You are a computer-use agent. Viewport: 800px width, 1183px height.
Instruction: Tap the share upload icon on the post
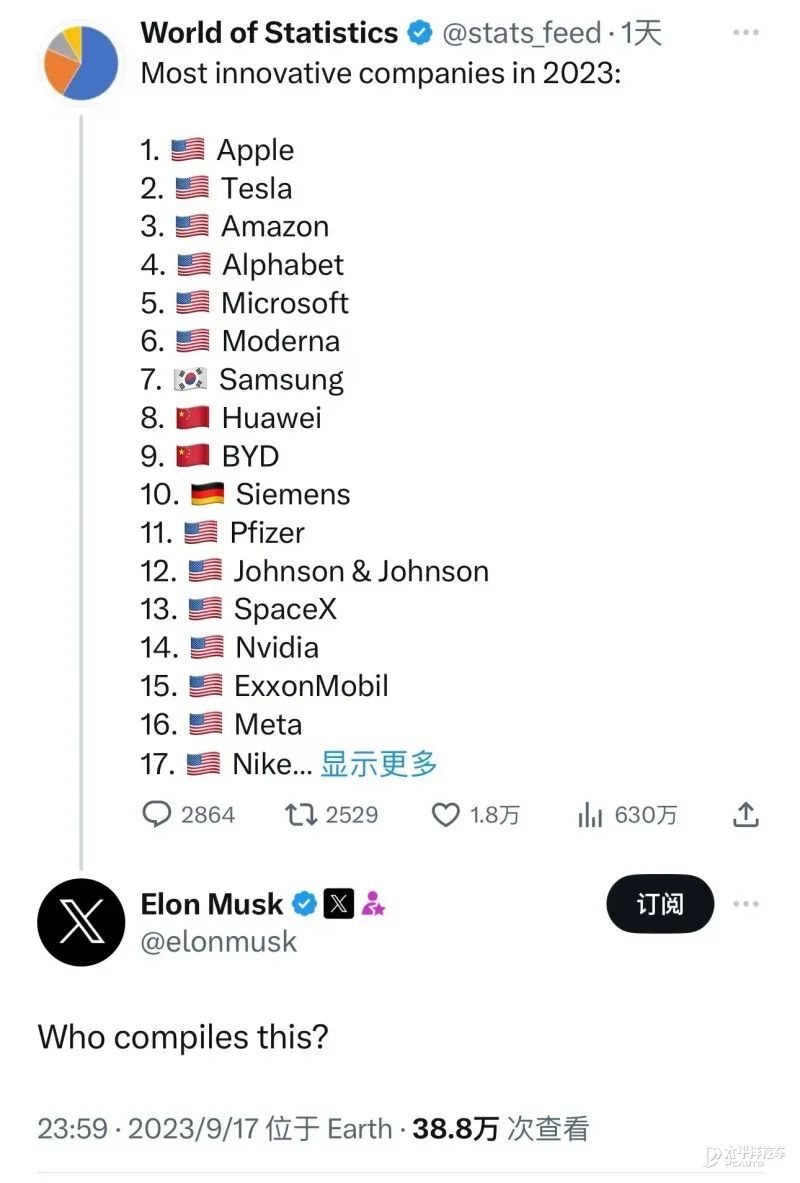(x=746, y=814)
